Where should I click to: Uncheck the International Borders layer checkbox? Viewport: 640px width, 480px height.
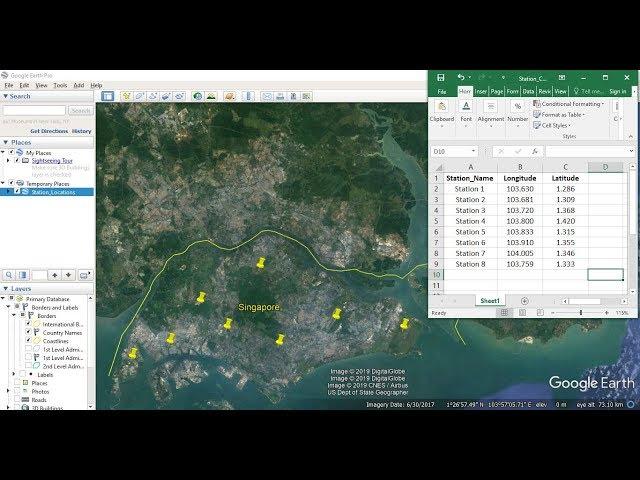pos(28,324)
